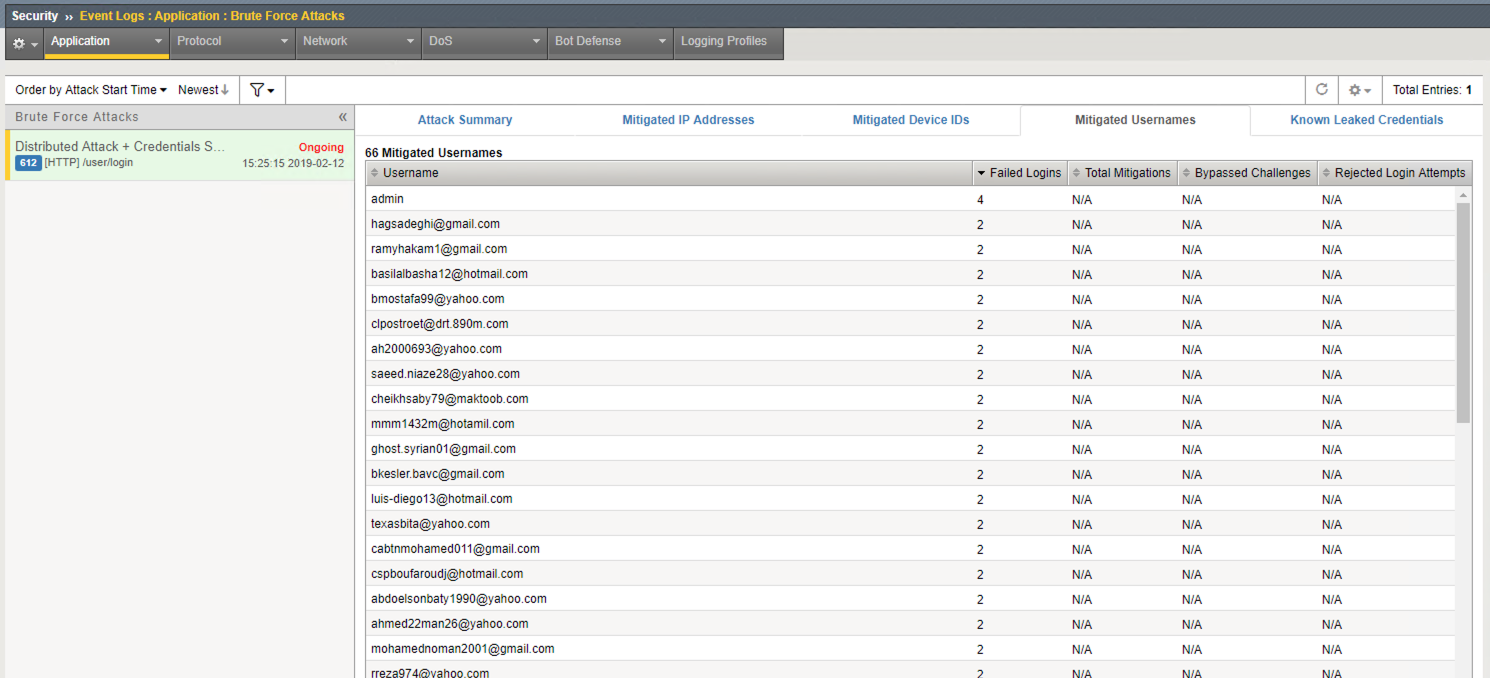
Task: Select texasbita@yahoo.com row
Action: [910, 524]
